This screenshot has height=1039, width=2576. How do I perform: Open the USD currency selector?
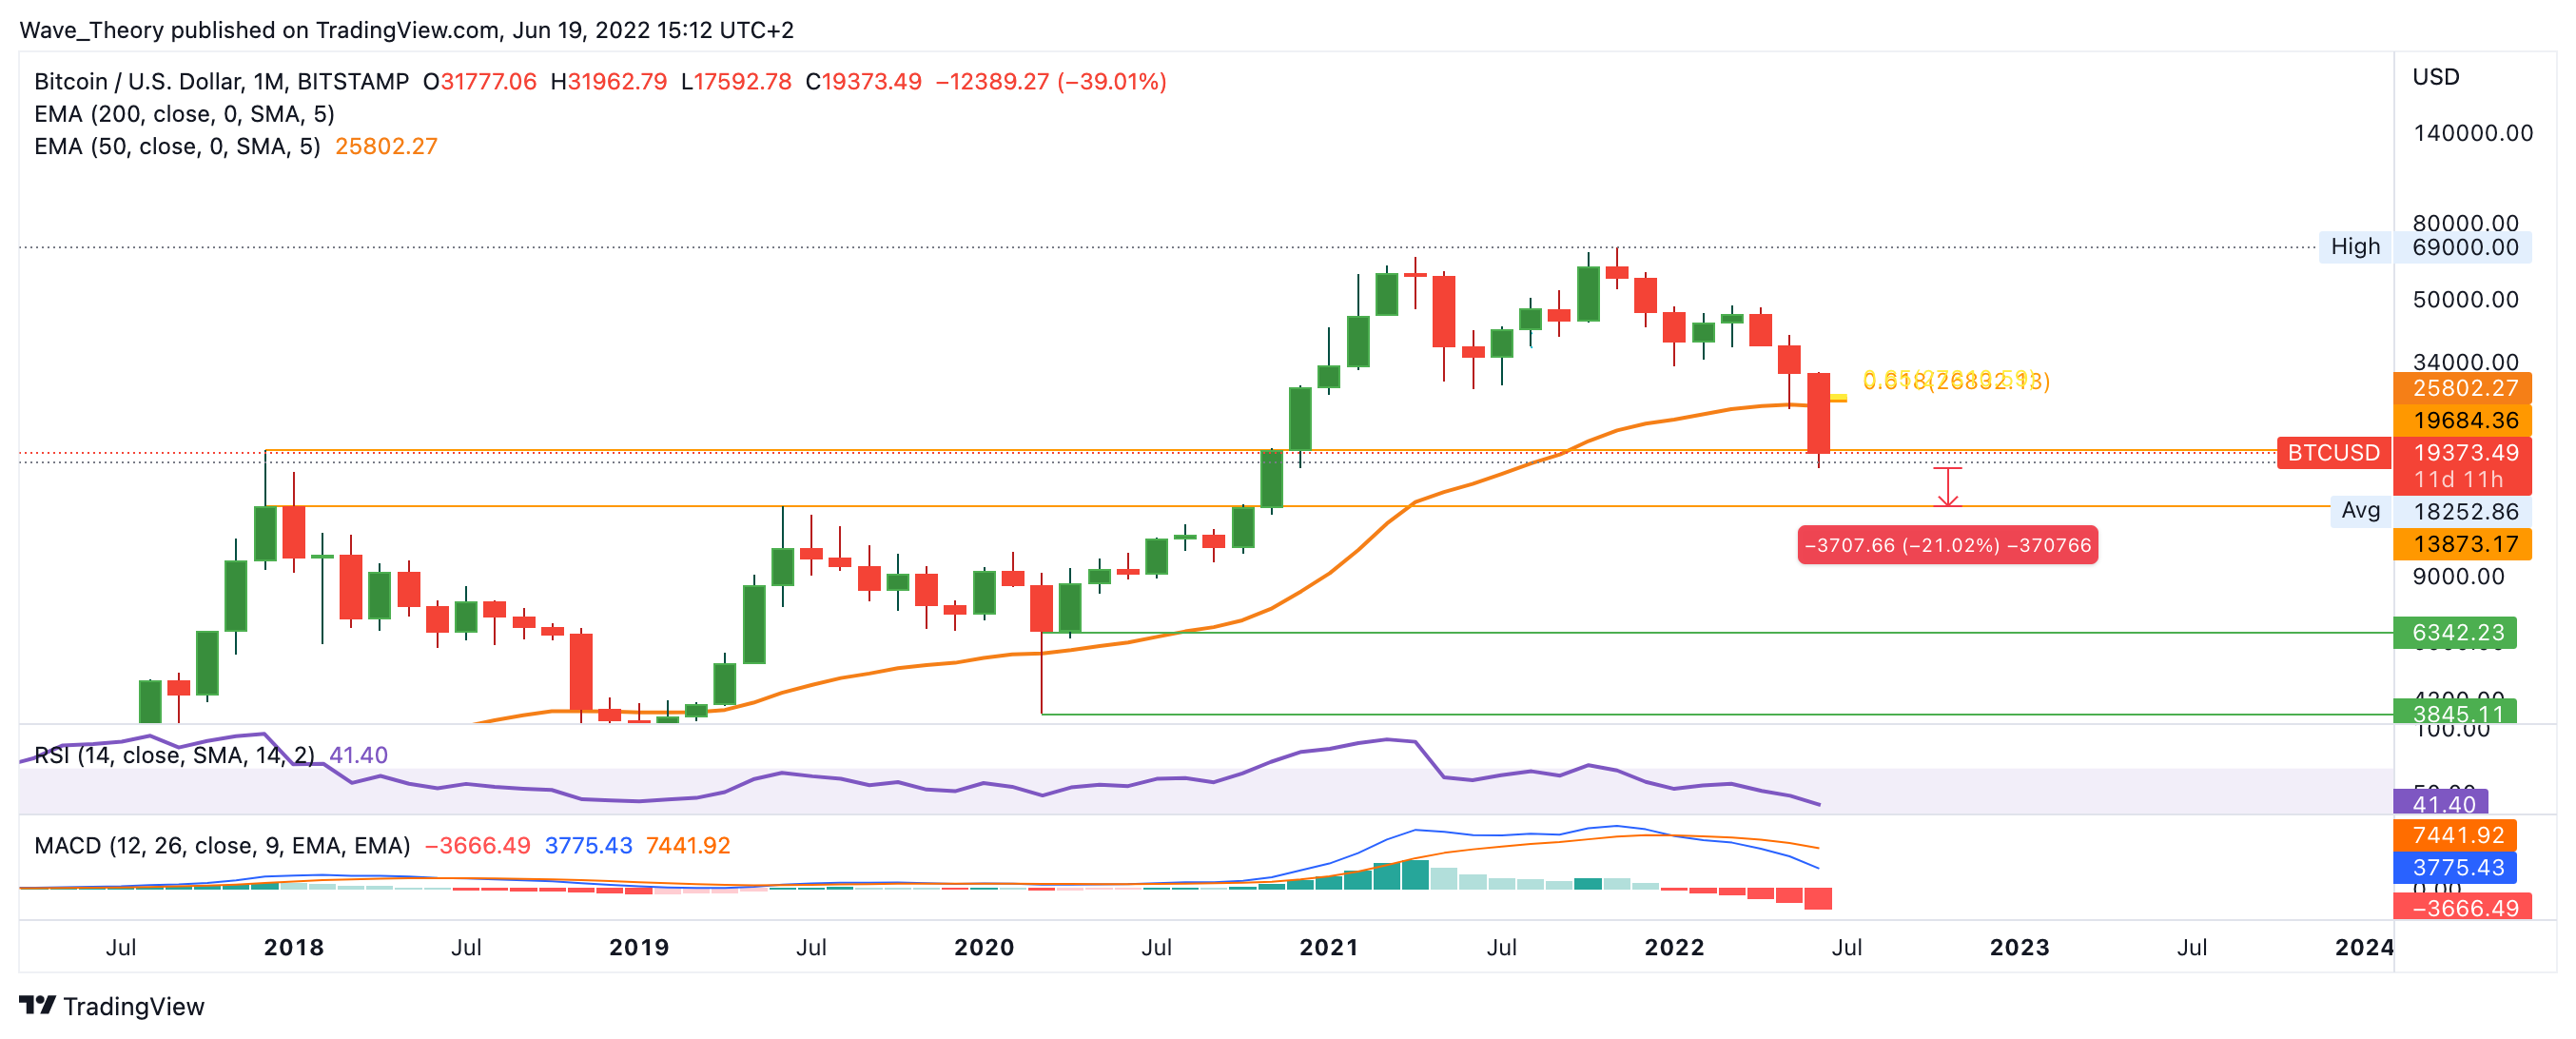[2435, 77]
